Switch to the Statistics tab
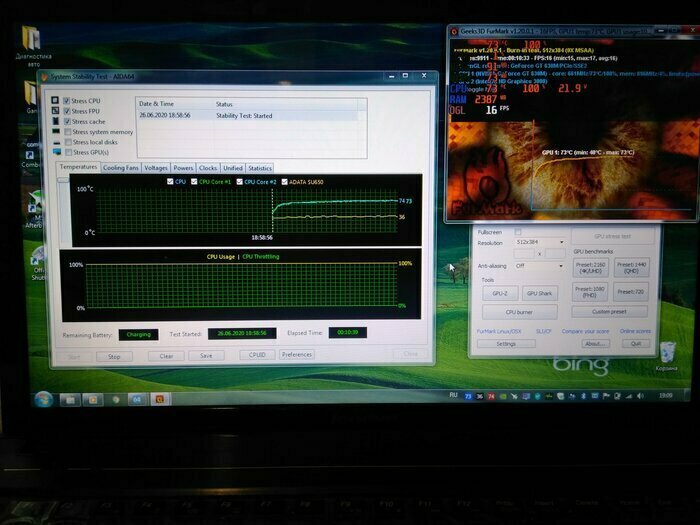 [260, 168]
